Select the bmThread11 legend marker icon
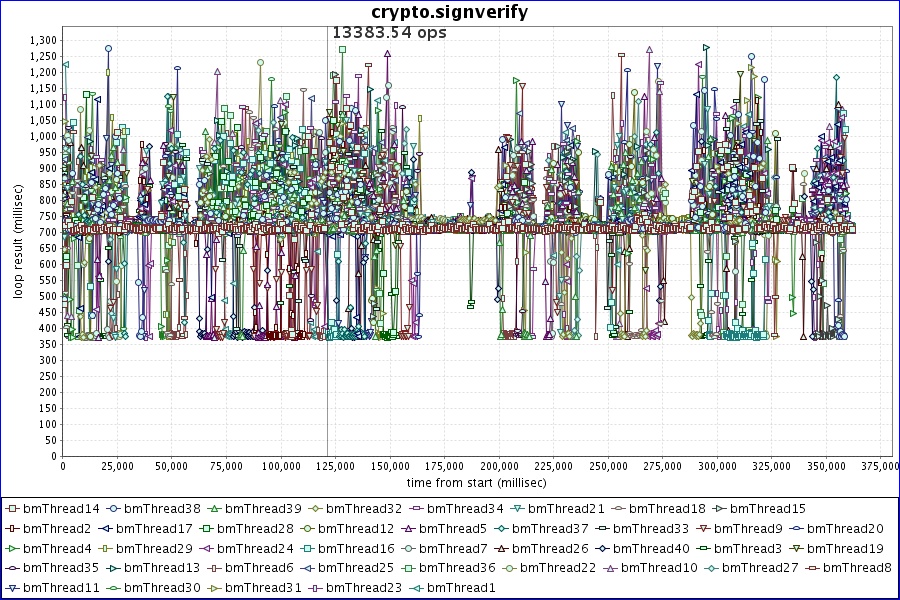Screen dimensions: 900x600 pos(14,588)
